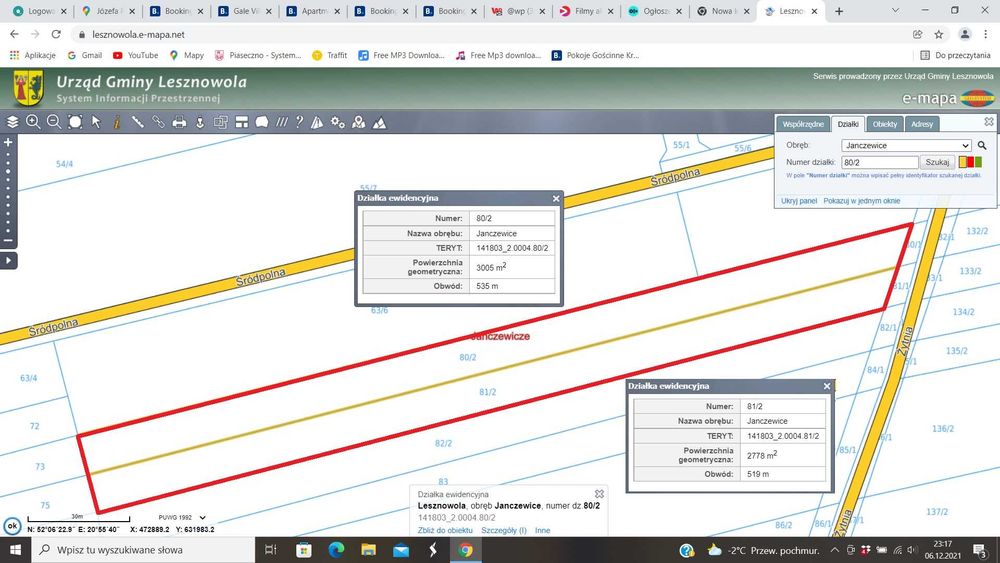Open the Mail app from taskbar
The height and width of the screenshot is (563, 1000).
point(401,550)
